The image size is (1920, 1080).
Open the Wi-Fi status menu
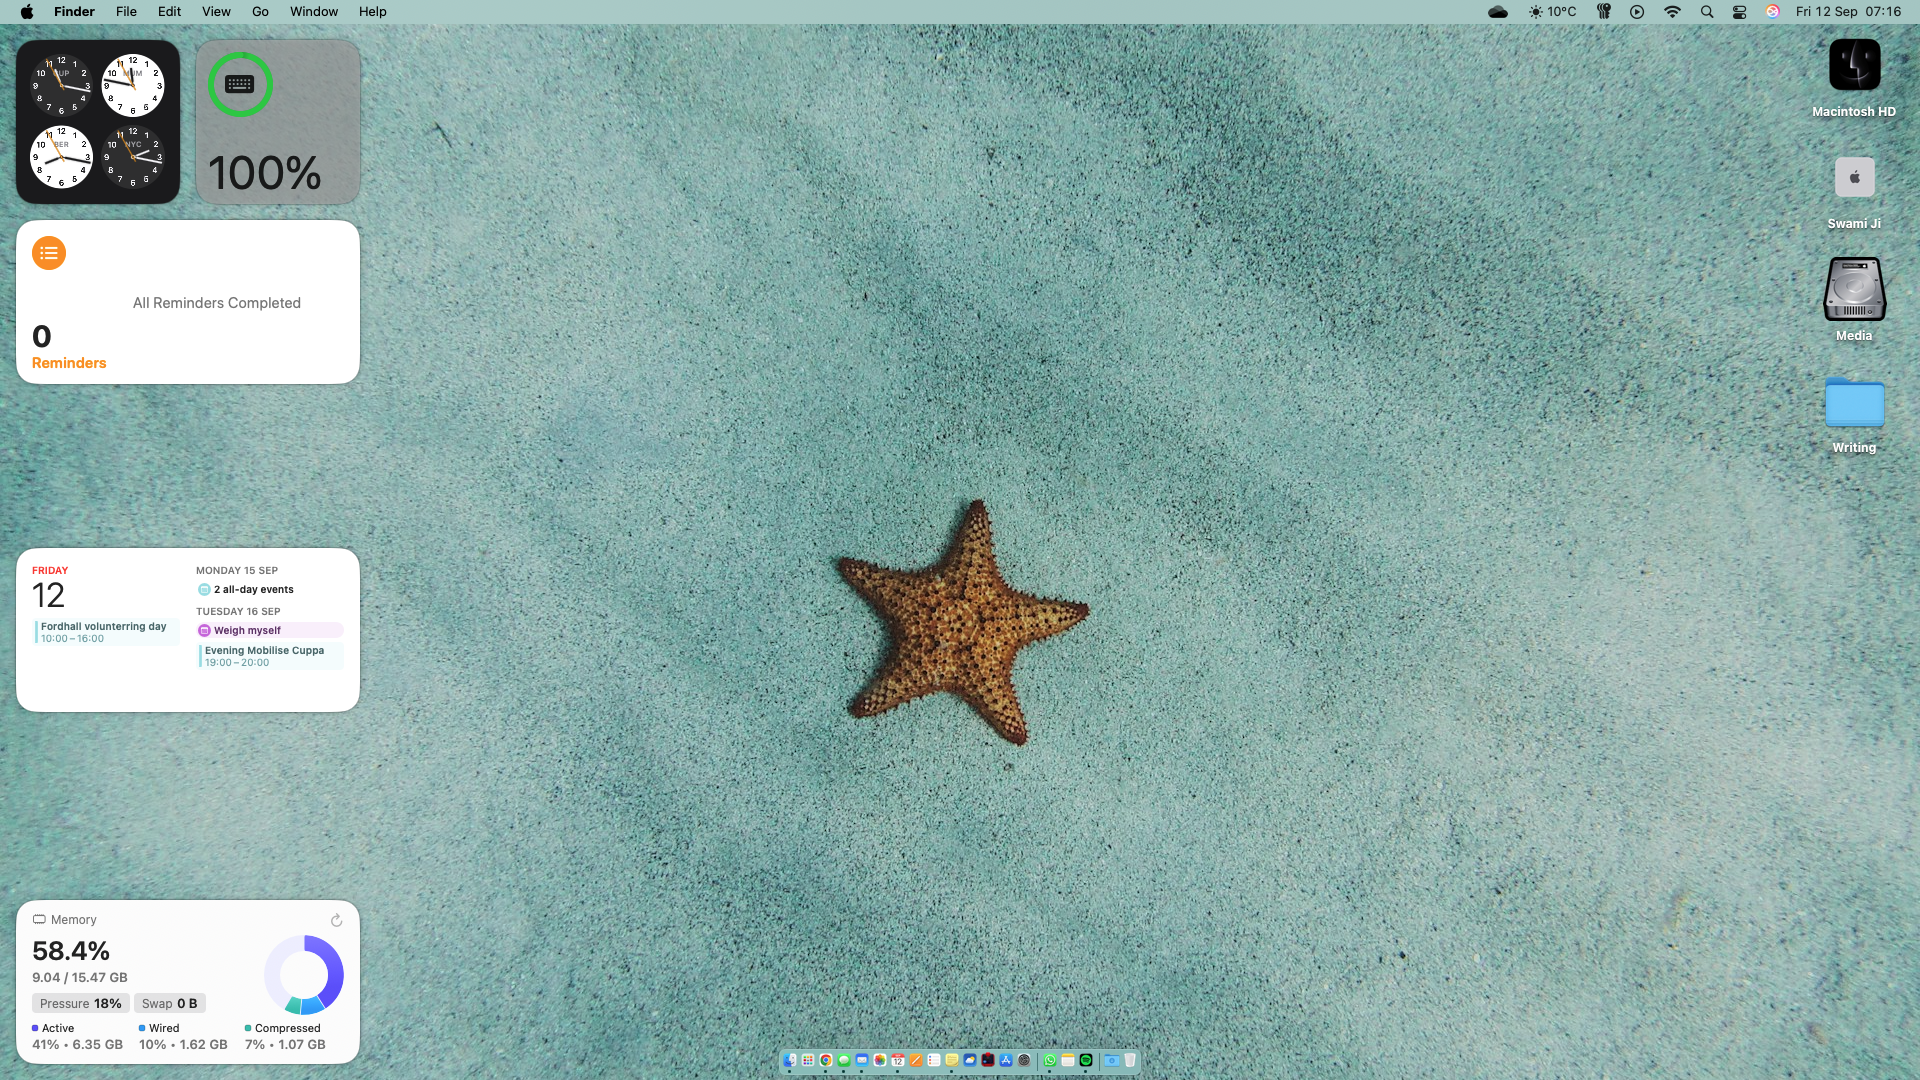click(x=1672, y=12)
